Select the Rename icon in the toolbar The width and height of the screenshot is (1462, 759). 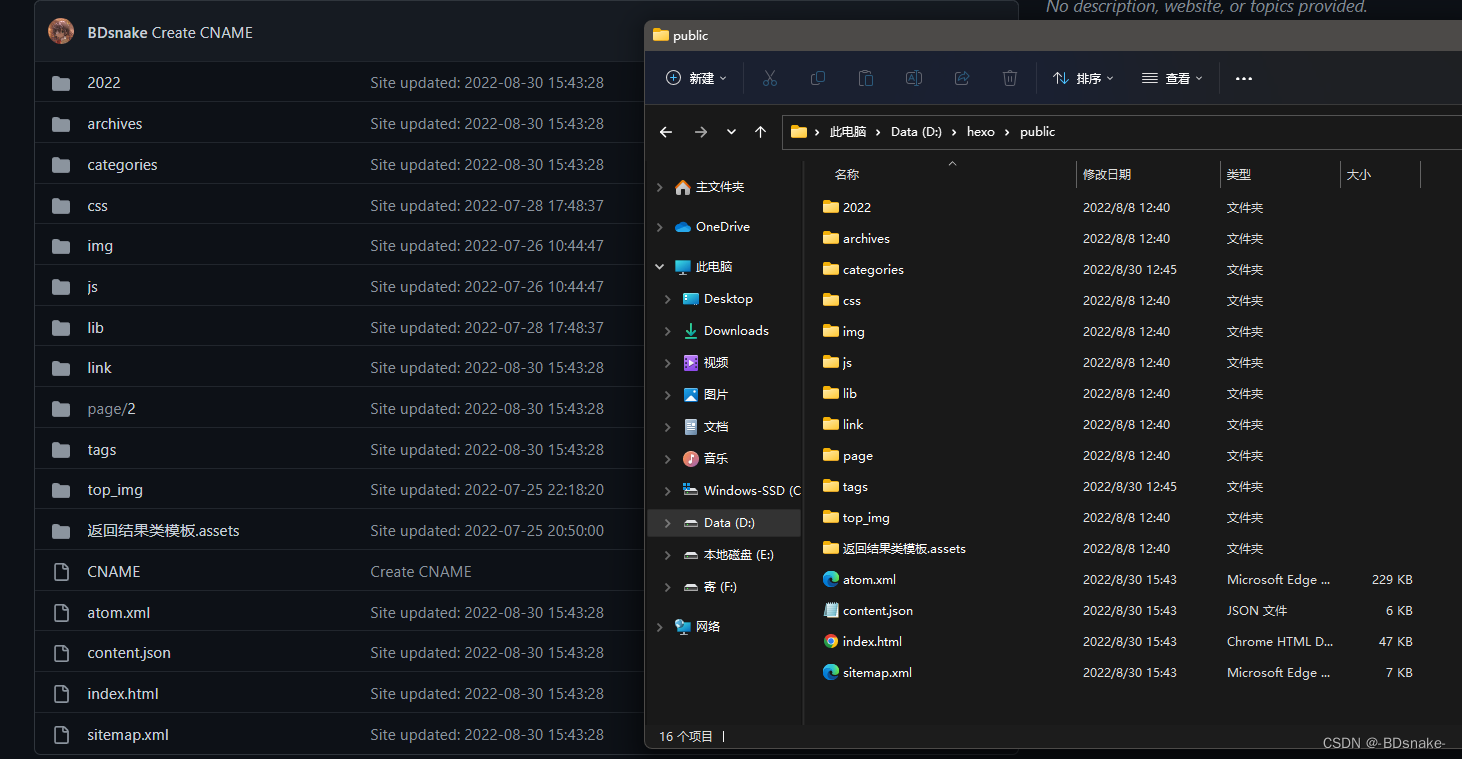[x=913, y=78]
